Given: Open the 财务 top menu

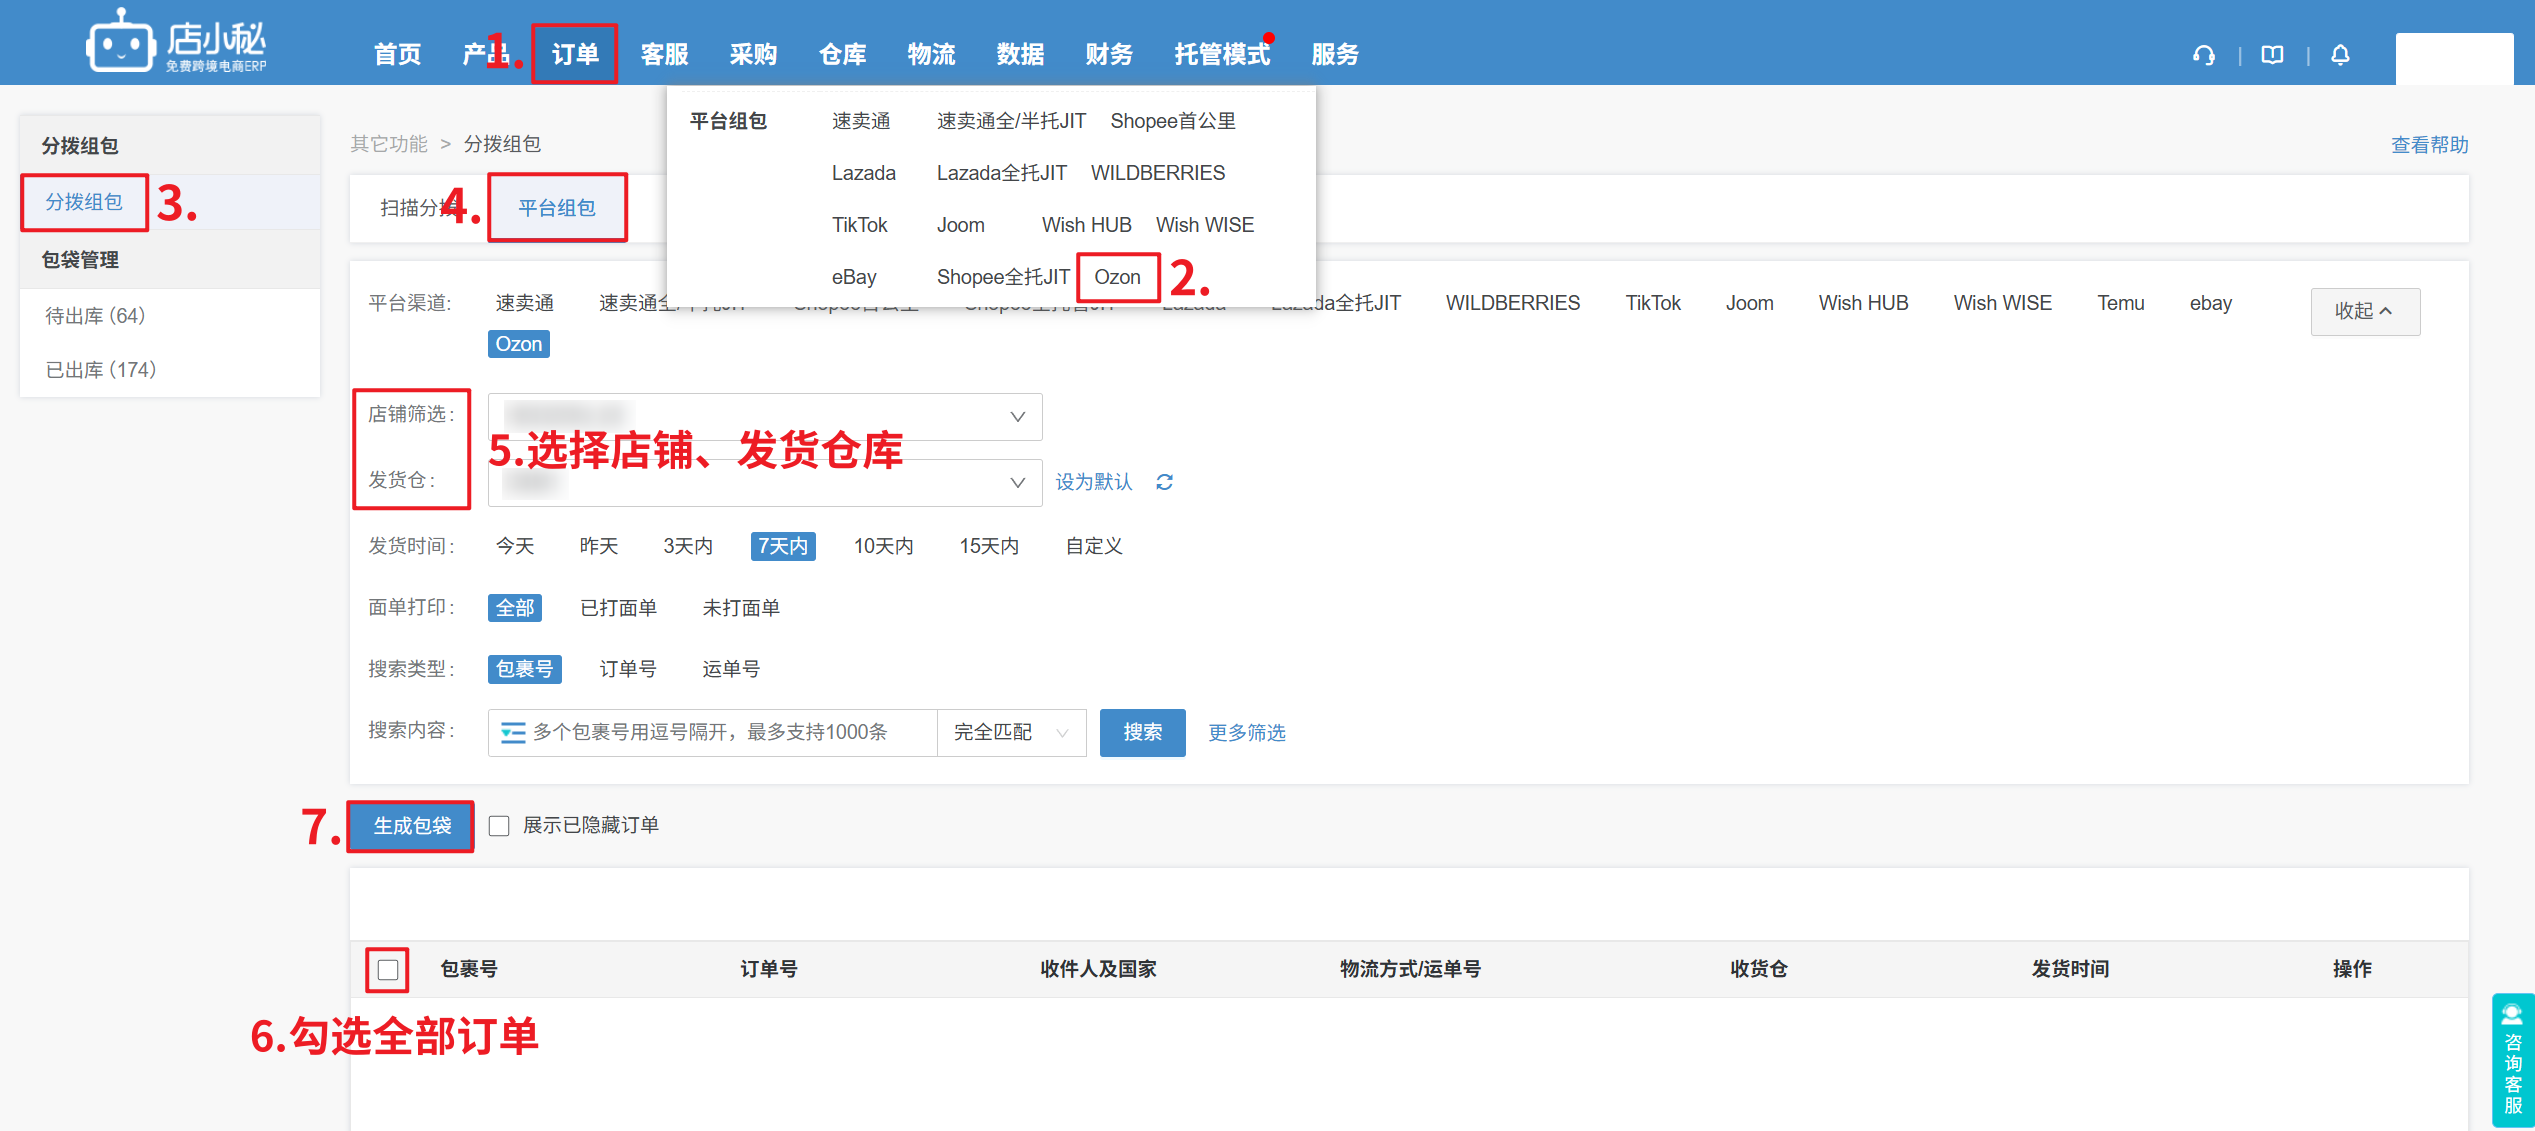Looking at the screenshot, I should tap(1109, 54).
